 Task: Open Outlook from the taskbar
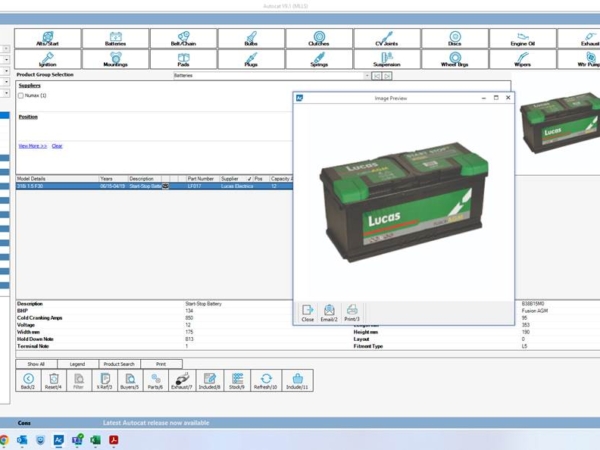pyautogui.click(x=22, y=440)
